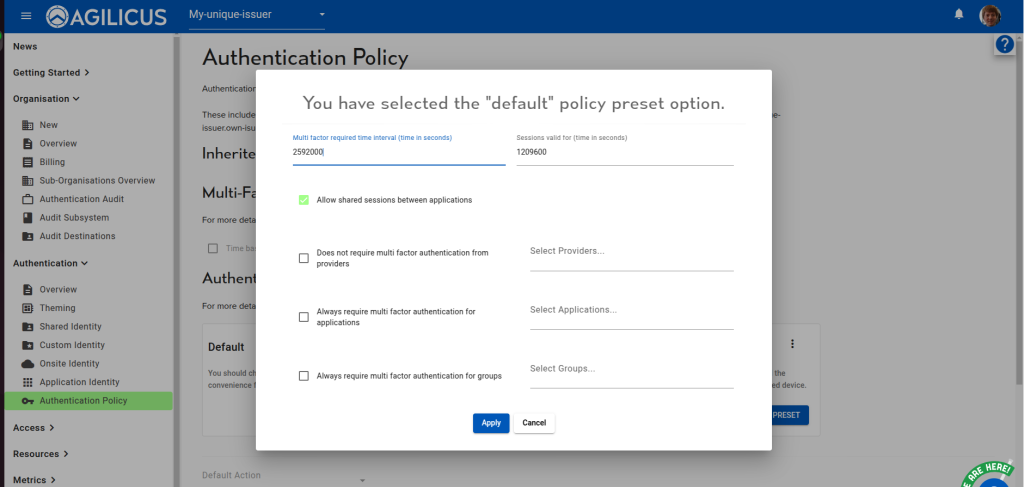The width and height of the screenshot is (1024, 487).
Task: Click the Cancel button
Action: tap(534, 423)
